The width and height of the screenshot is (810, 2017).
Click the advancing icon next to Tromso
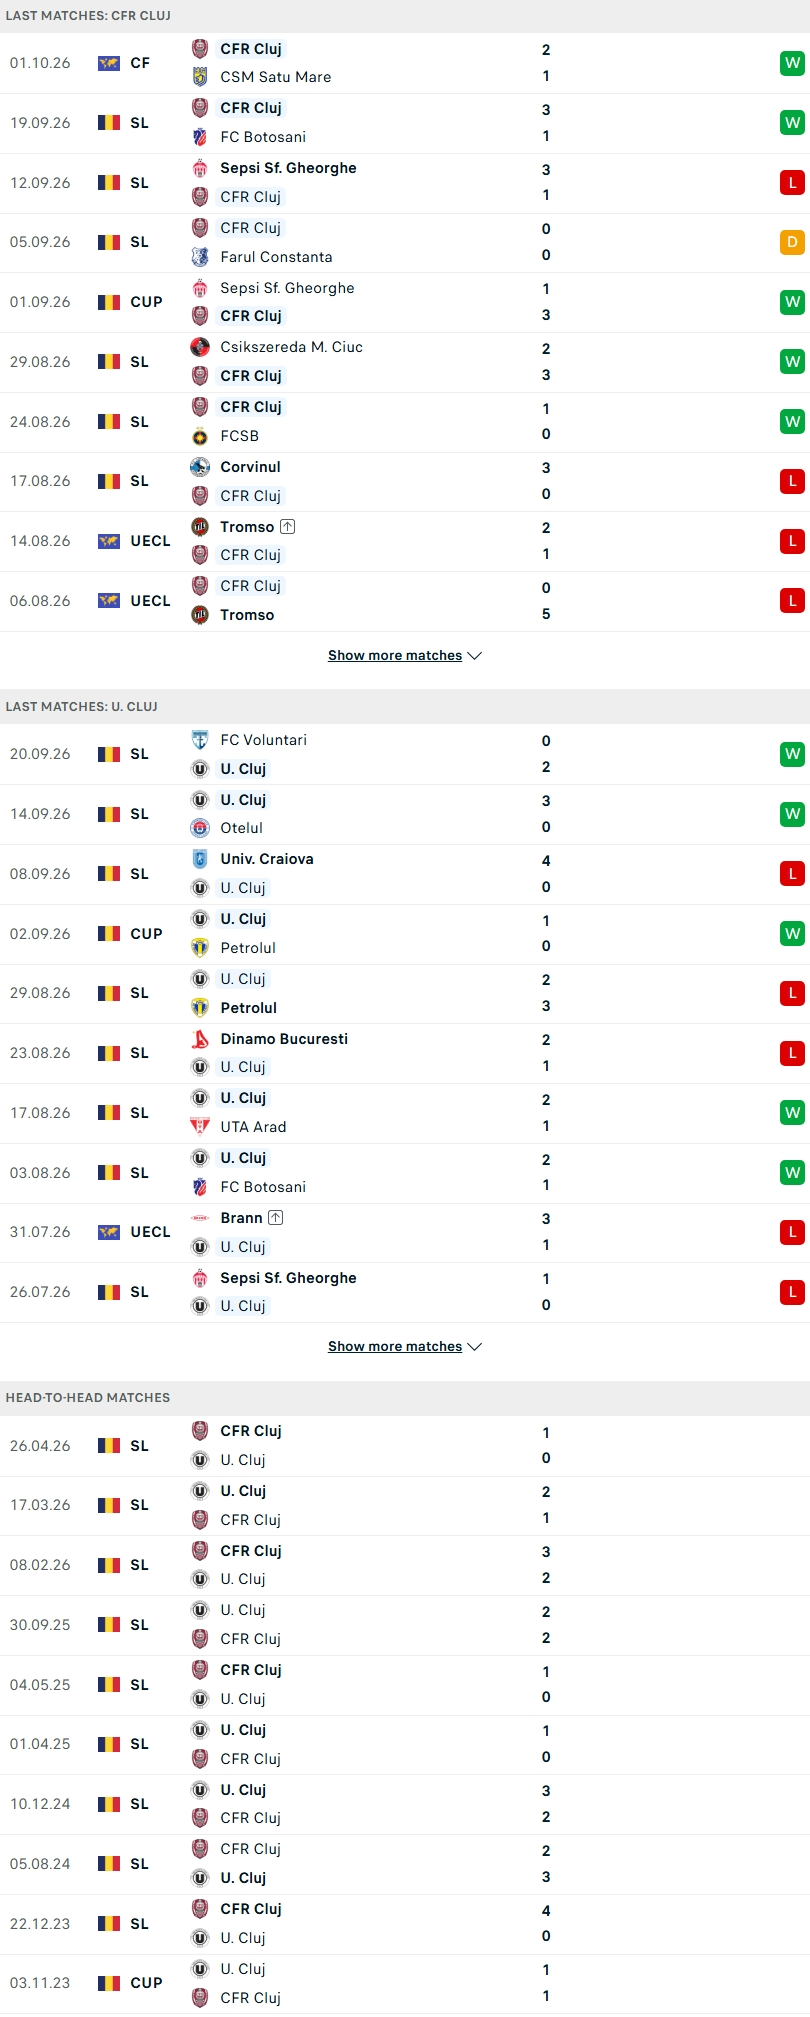[x=288, y=527]
